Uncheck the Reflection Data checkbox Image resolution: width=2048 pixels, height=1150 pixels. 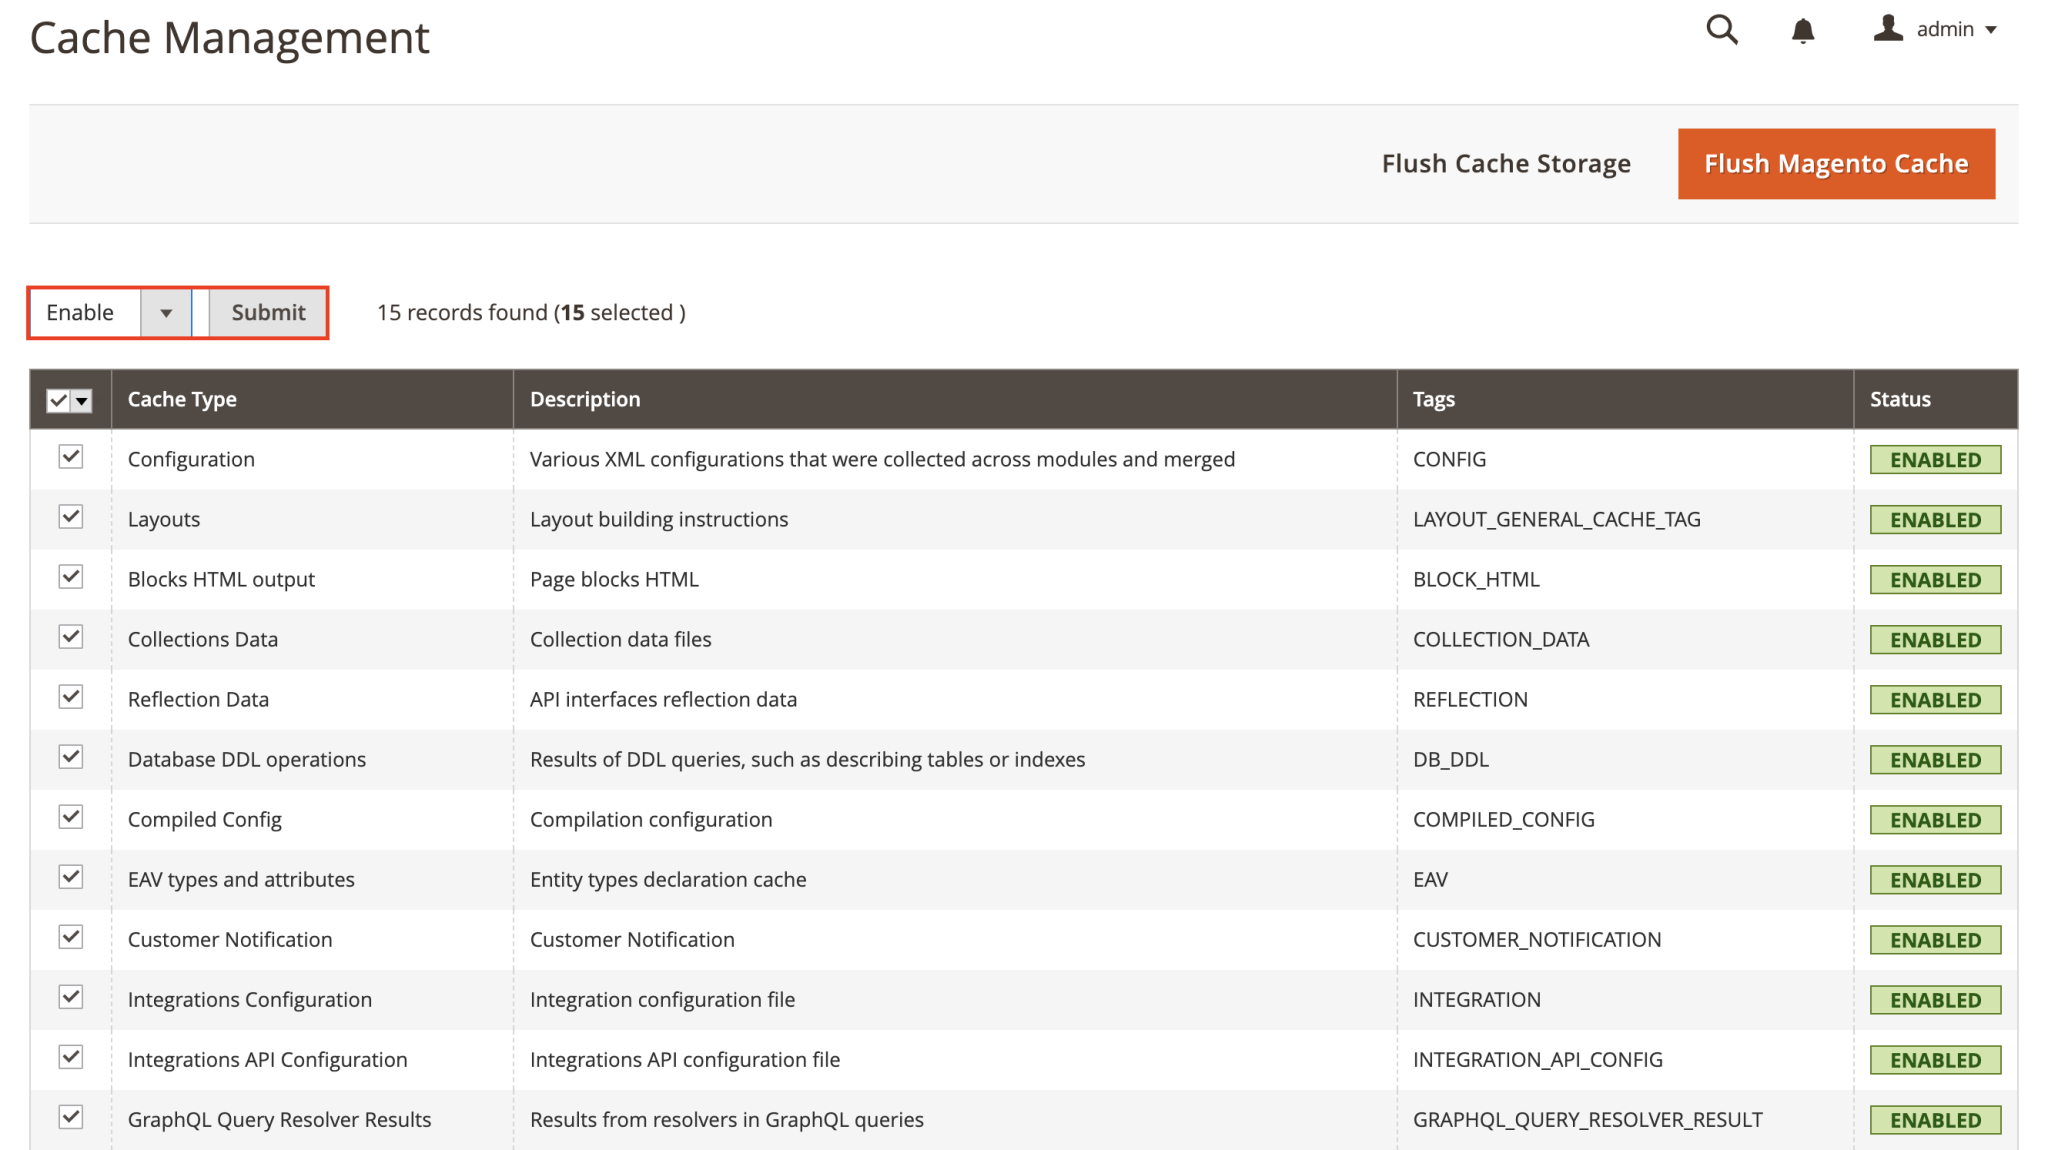[x=69, y=697]
